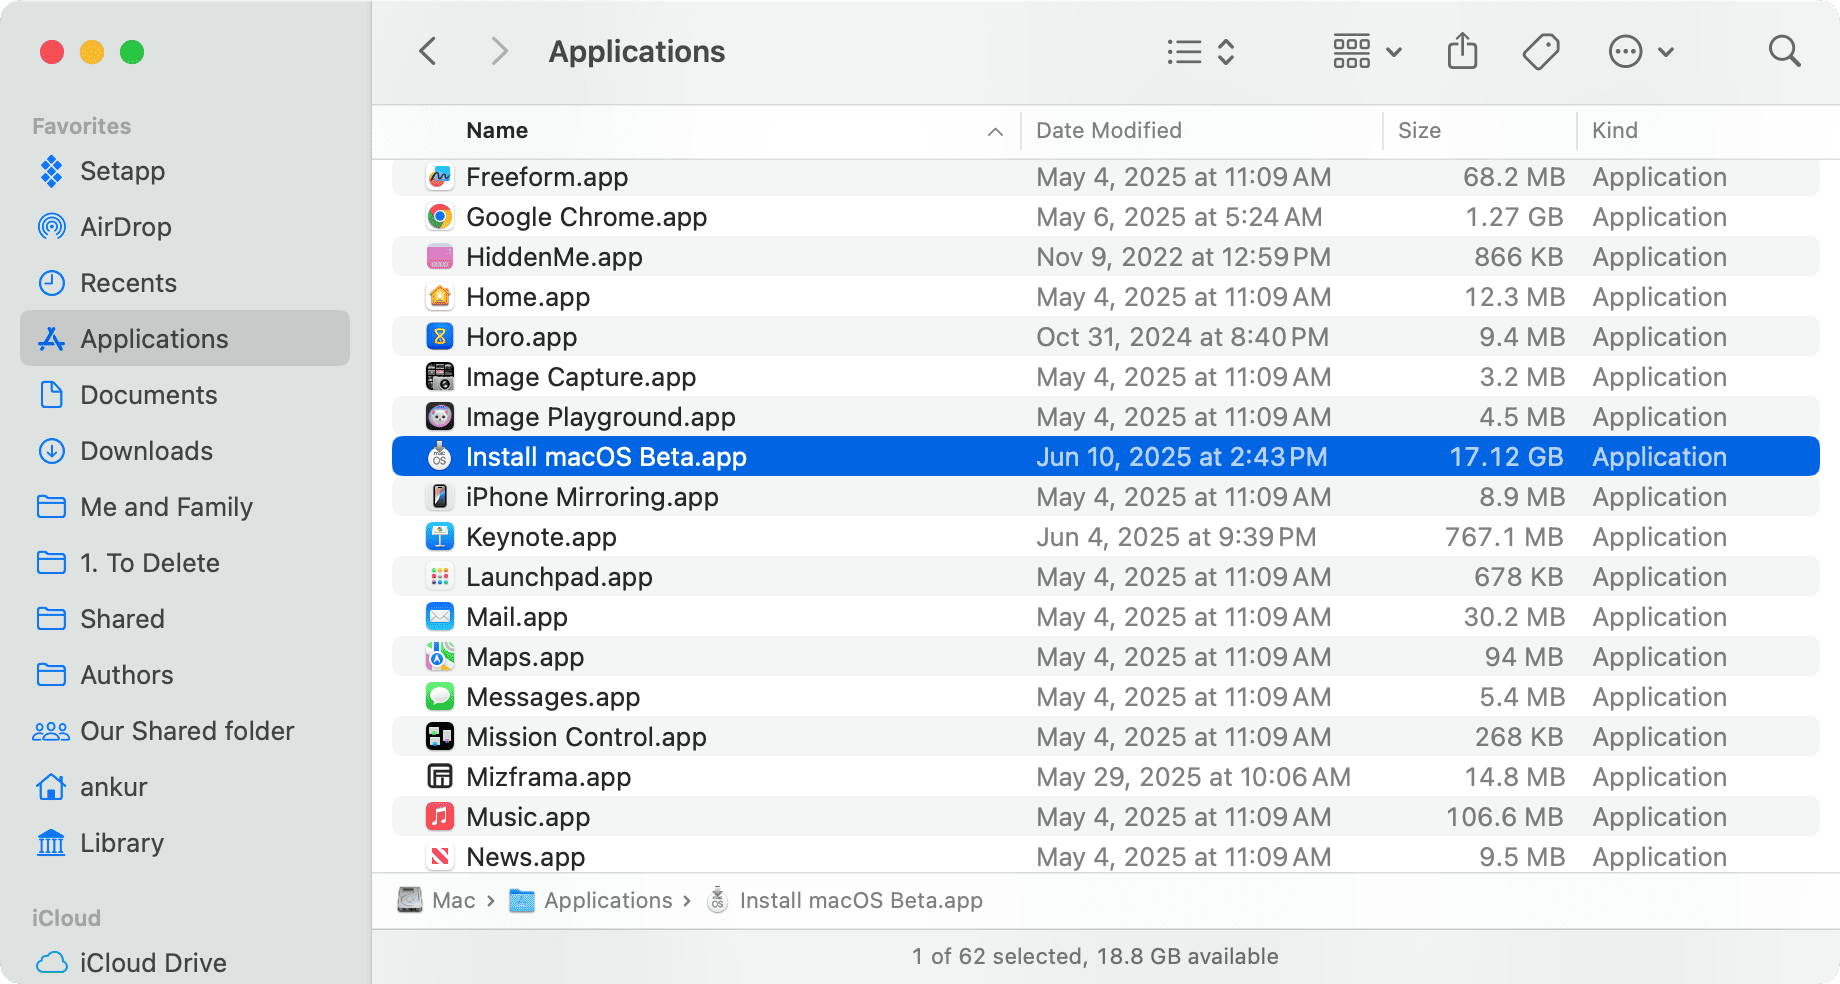The image size is (1840, 984).
Task: Click the Keynote.app icon
Action: (x=440, y=537)
